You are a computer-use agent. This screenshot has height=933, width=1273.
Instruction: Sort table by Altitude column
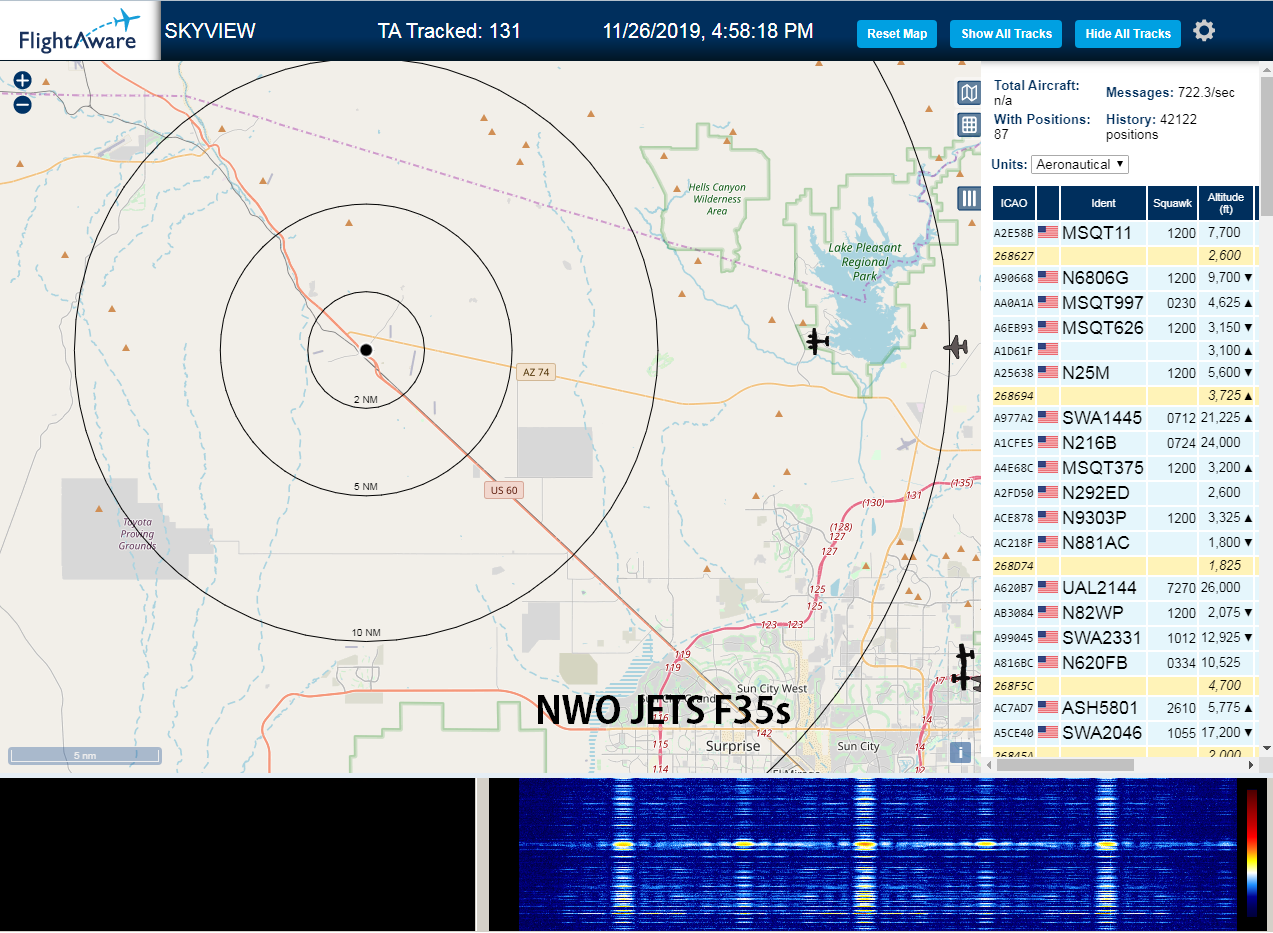pyautogui.click(x=1225, y=203)
